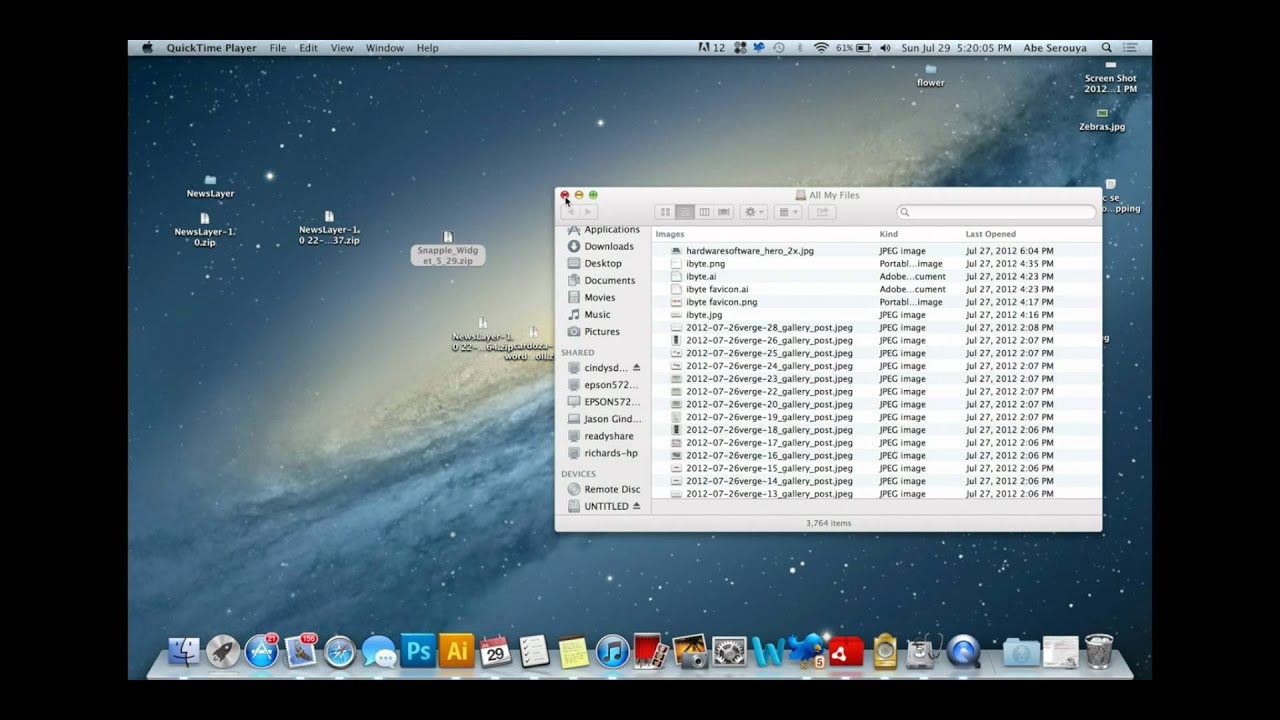Open the View menu

click(x=342, y=48)
